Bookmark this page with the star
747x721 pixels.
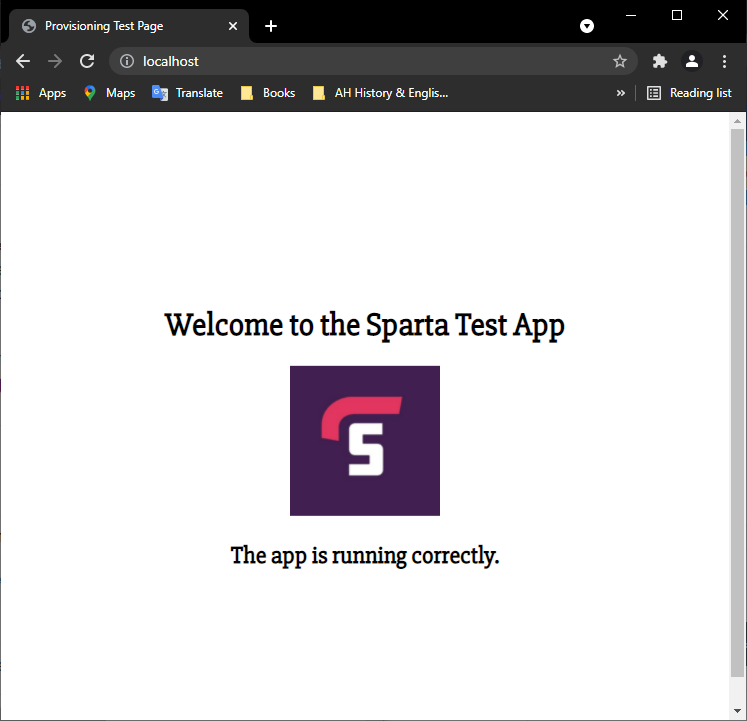619,61
